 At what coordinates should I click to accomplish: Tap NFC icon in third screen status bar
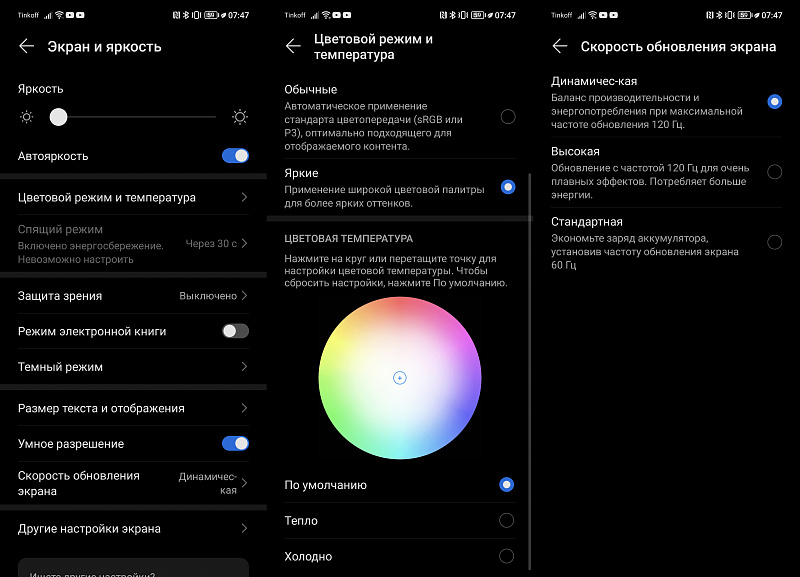click(710, 15)
